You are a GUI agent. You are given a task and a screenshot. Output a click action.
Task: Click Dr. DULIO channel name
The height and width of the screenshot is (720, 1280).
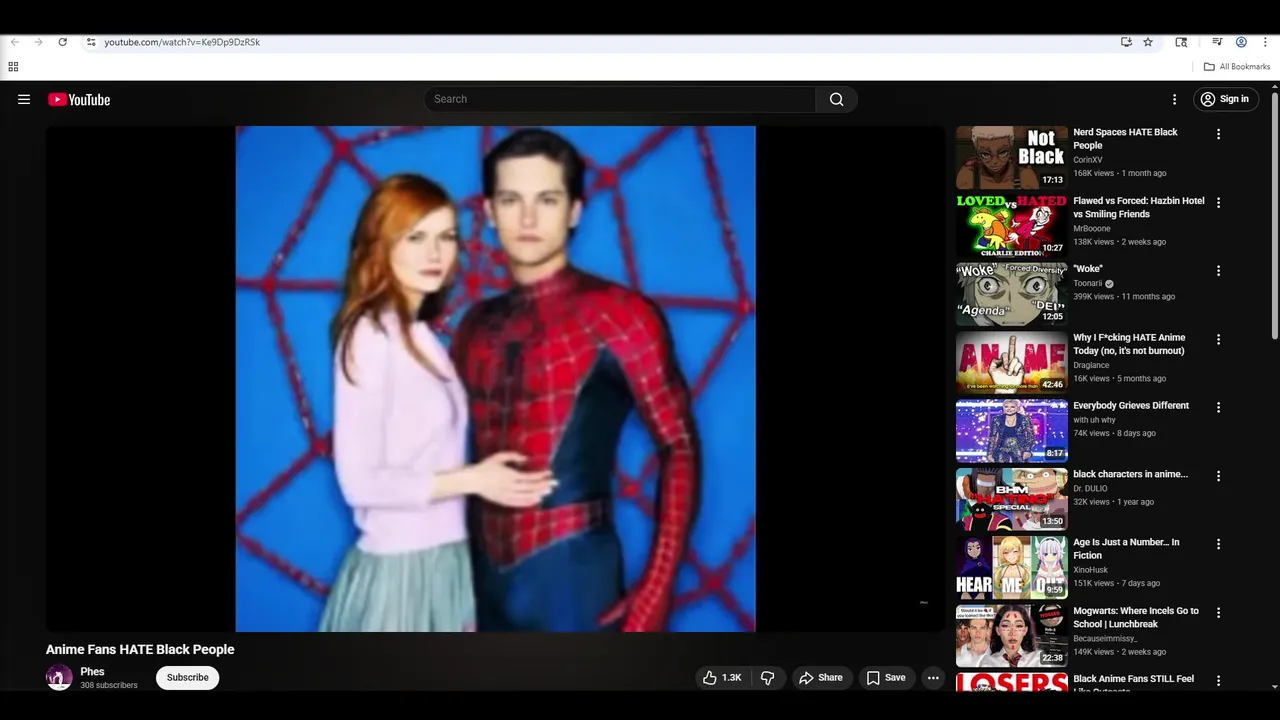pos(1090,489)
